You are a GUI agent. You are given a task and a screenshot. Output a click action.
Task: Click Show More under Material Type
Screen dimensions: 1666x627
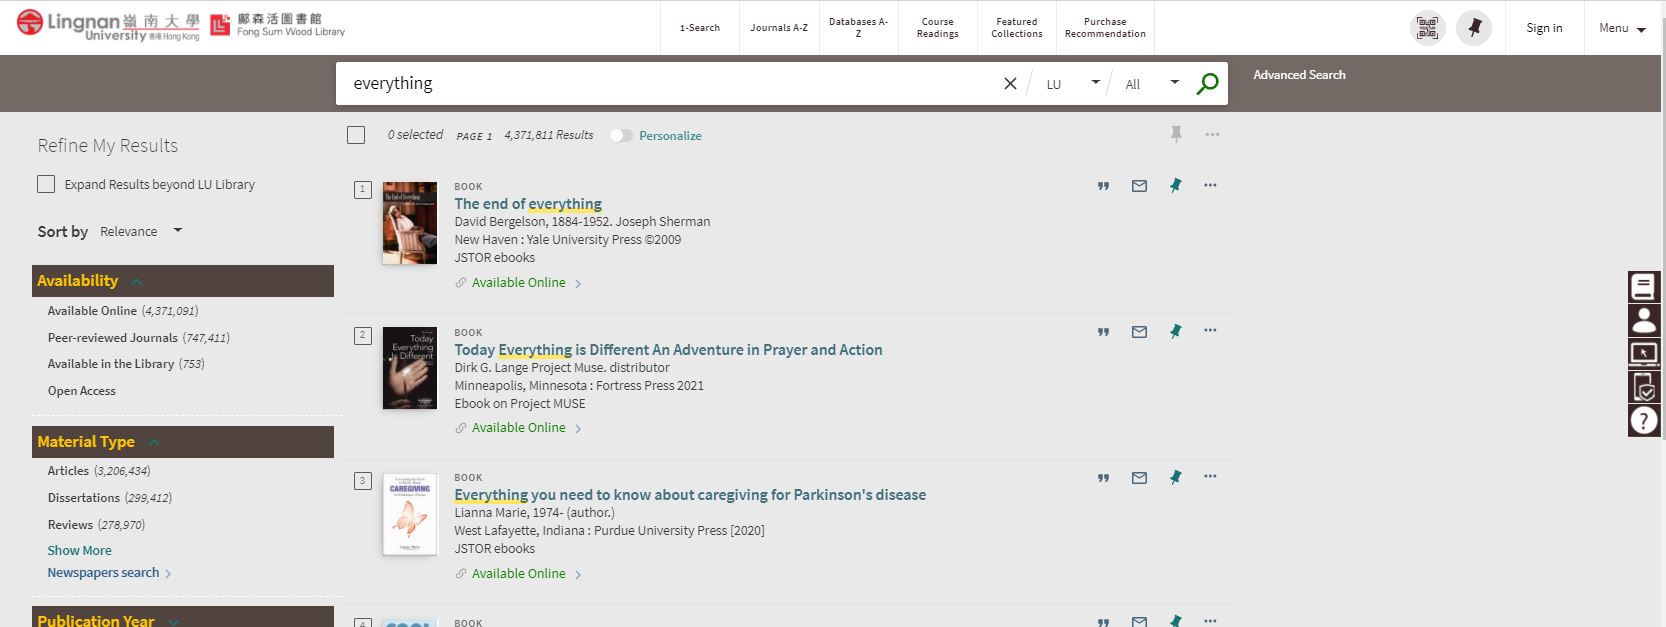[x=79, y=551]
